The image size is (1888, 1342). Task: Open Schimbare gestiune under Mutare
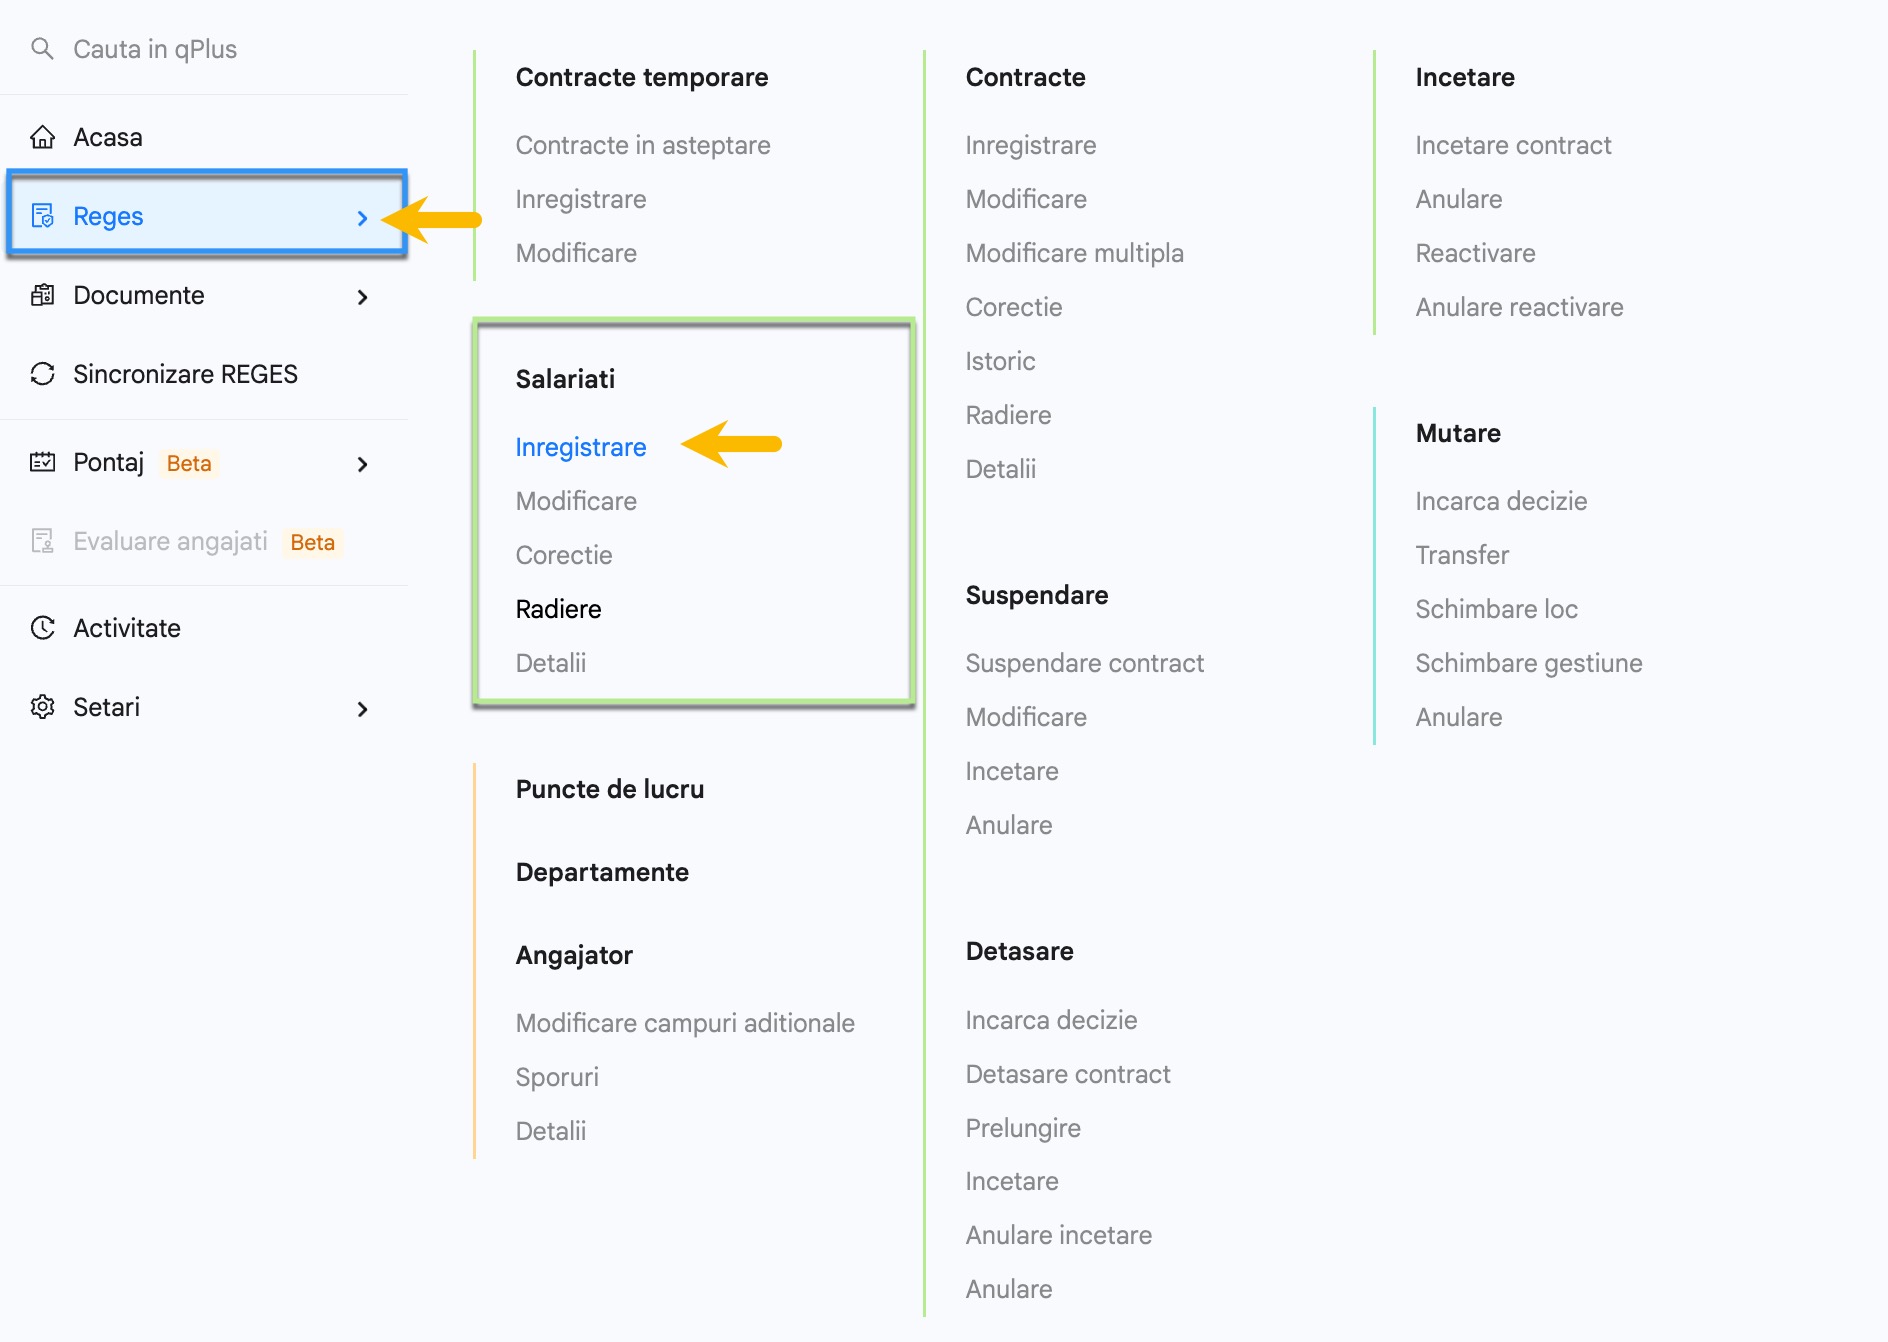coord(1528,663)
